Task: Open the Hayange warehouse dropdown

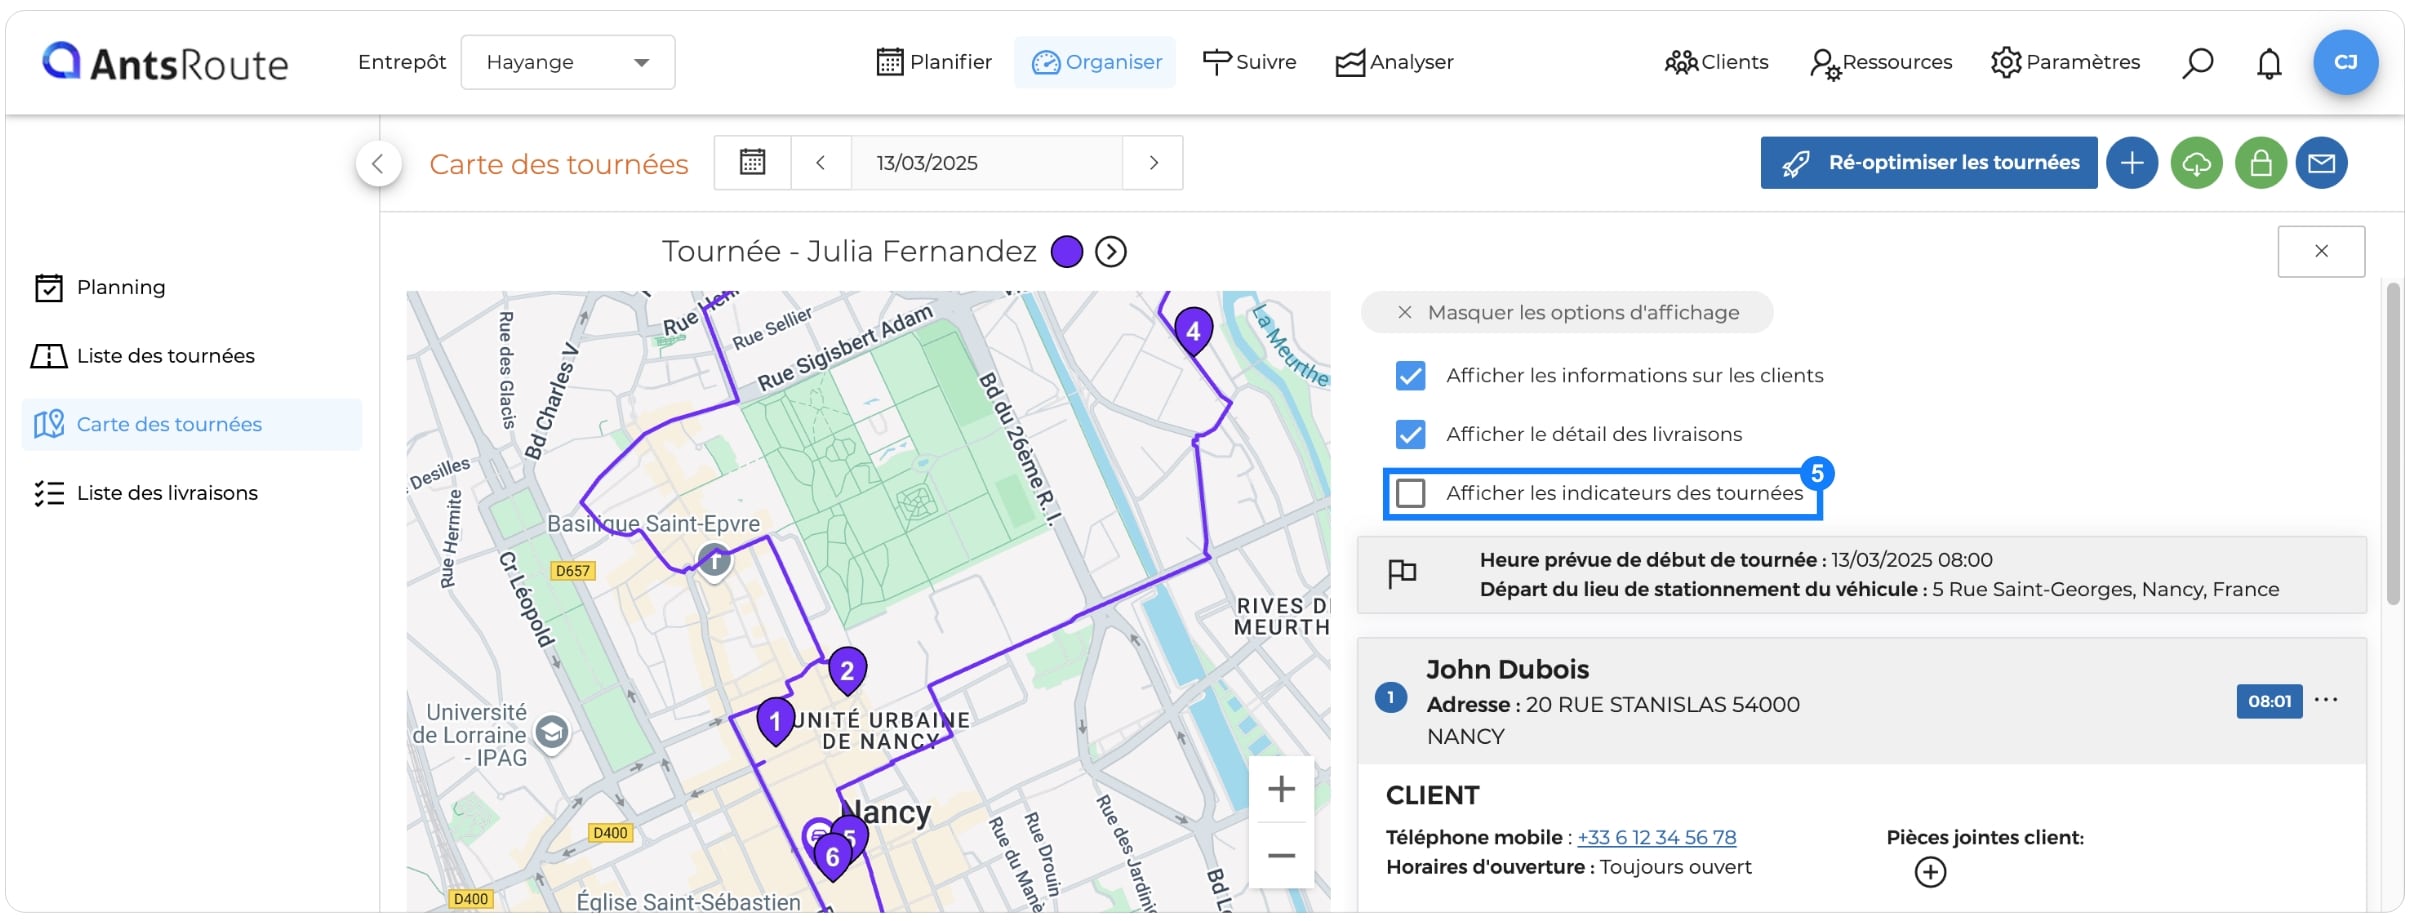Action: tap(567, 62)
